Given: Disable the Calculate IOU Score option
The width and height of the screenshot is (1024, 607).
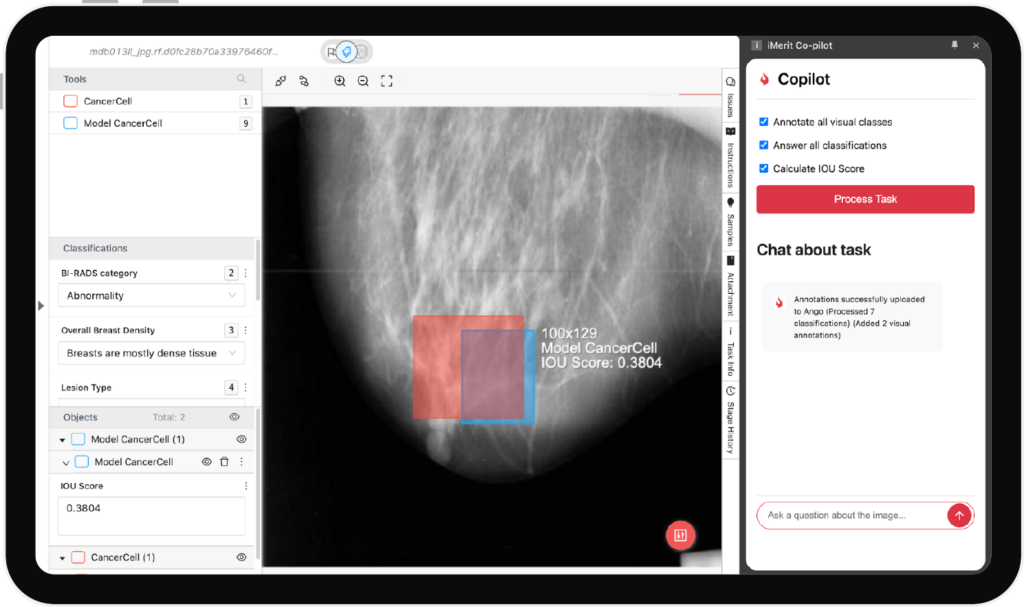Looking at the screenshot, I should tap(764, 168).
